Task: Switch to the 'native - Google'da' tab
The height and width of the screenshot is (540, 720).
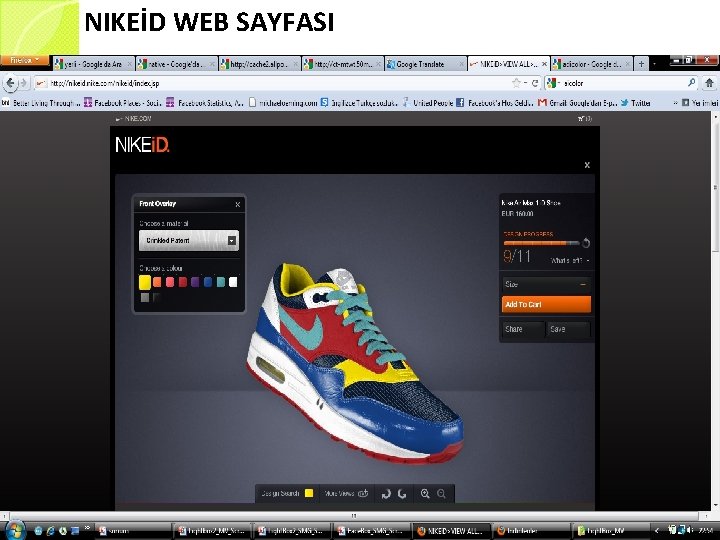Action: [176, 64]
